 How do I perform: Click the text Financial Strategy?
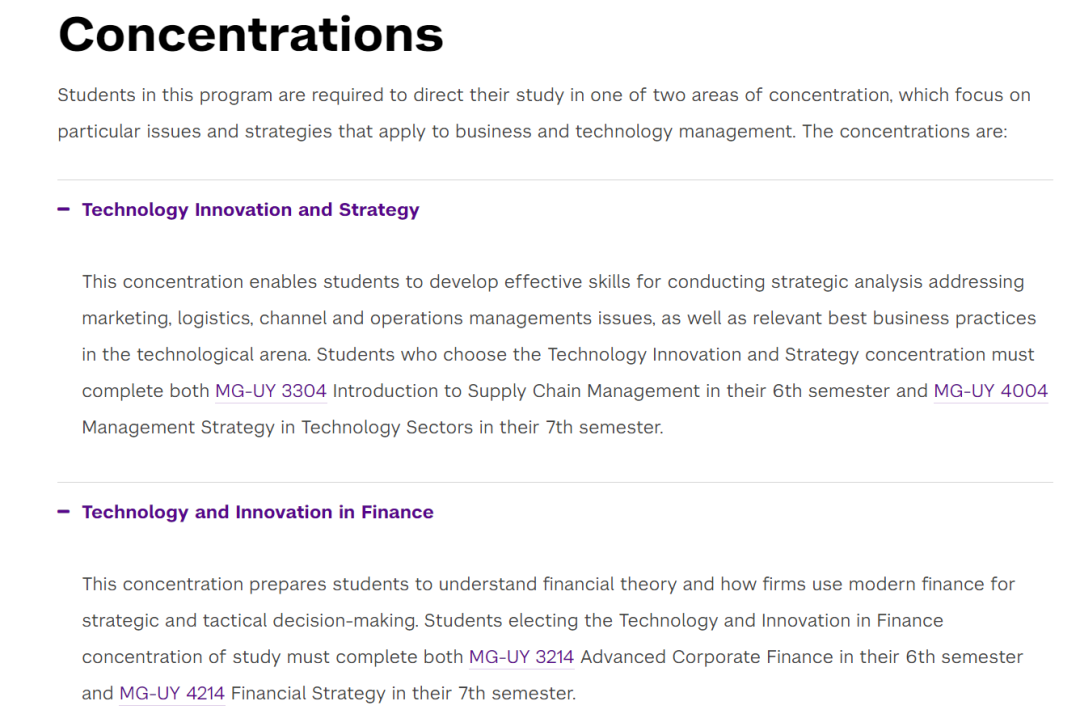[308, 693]
